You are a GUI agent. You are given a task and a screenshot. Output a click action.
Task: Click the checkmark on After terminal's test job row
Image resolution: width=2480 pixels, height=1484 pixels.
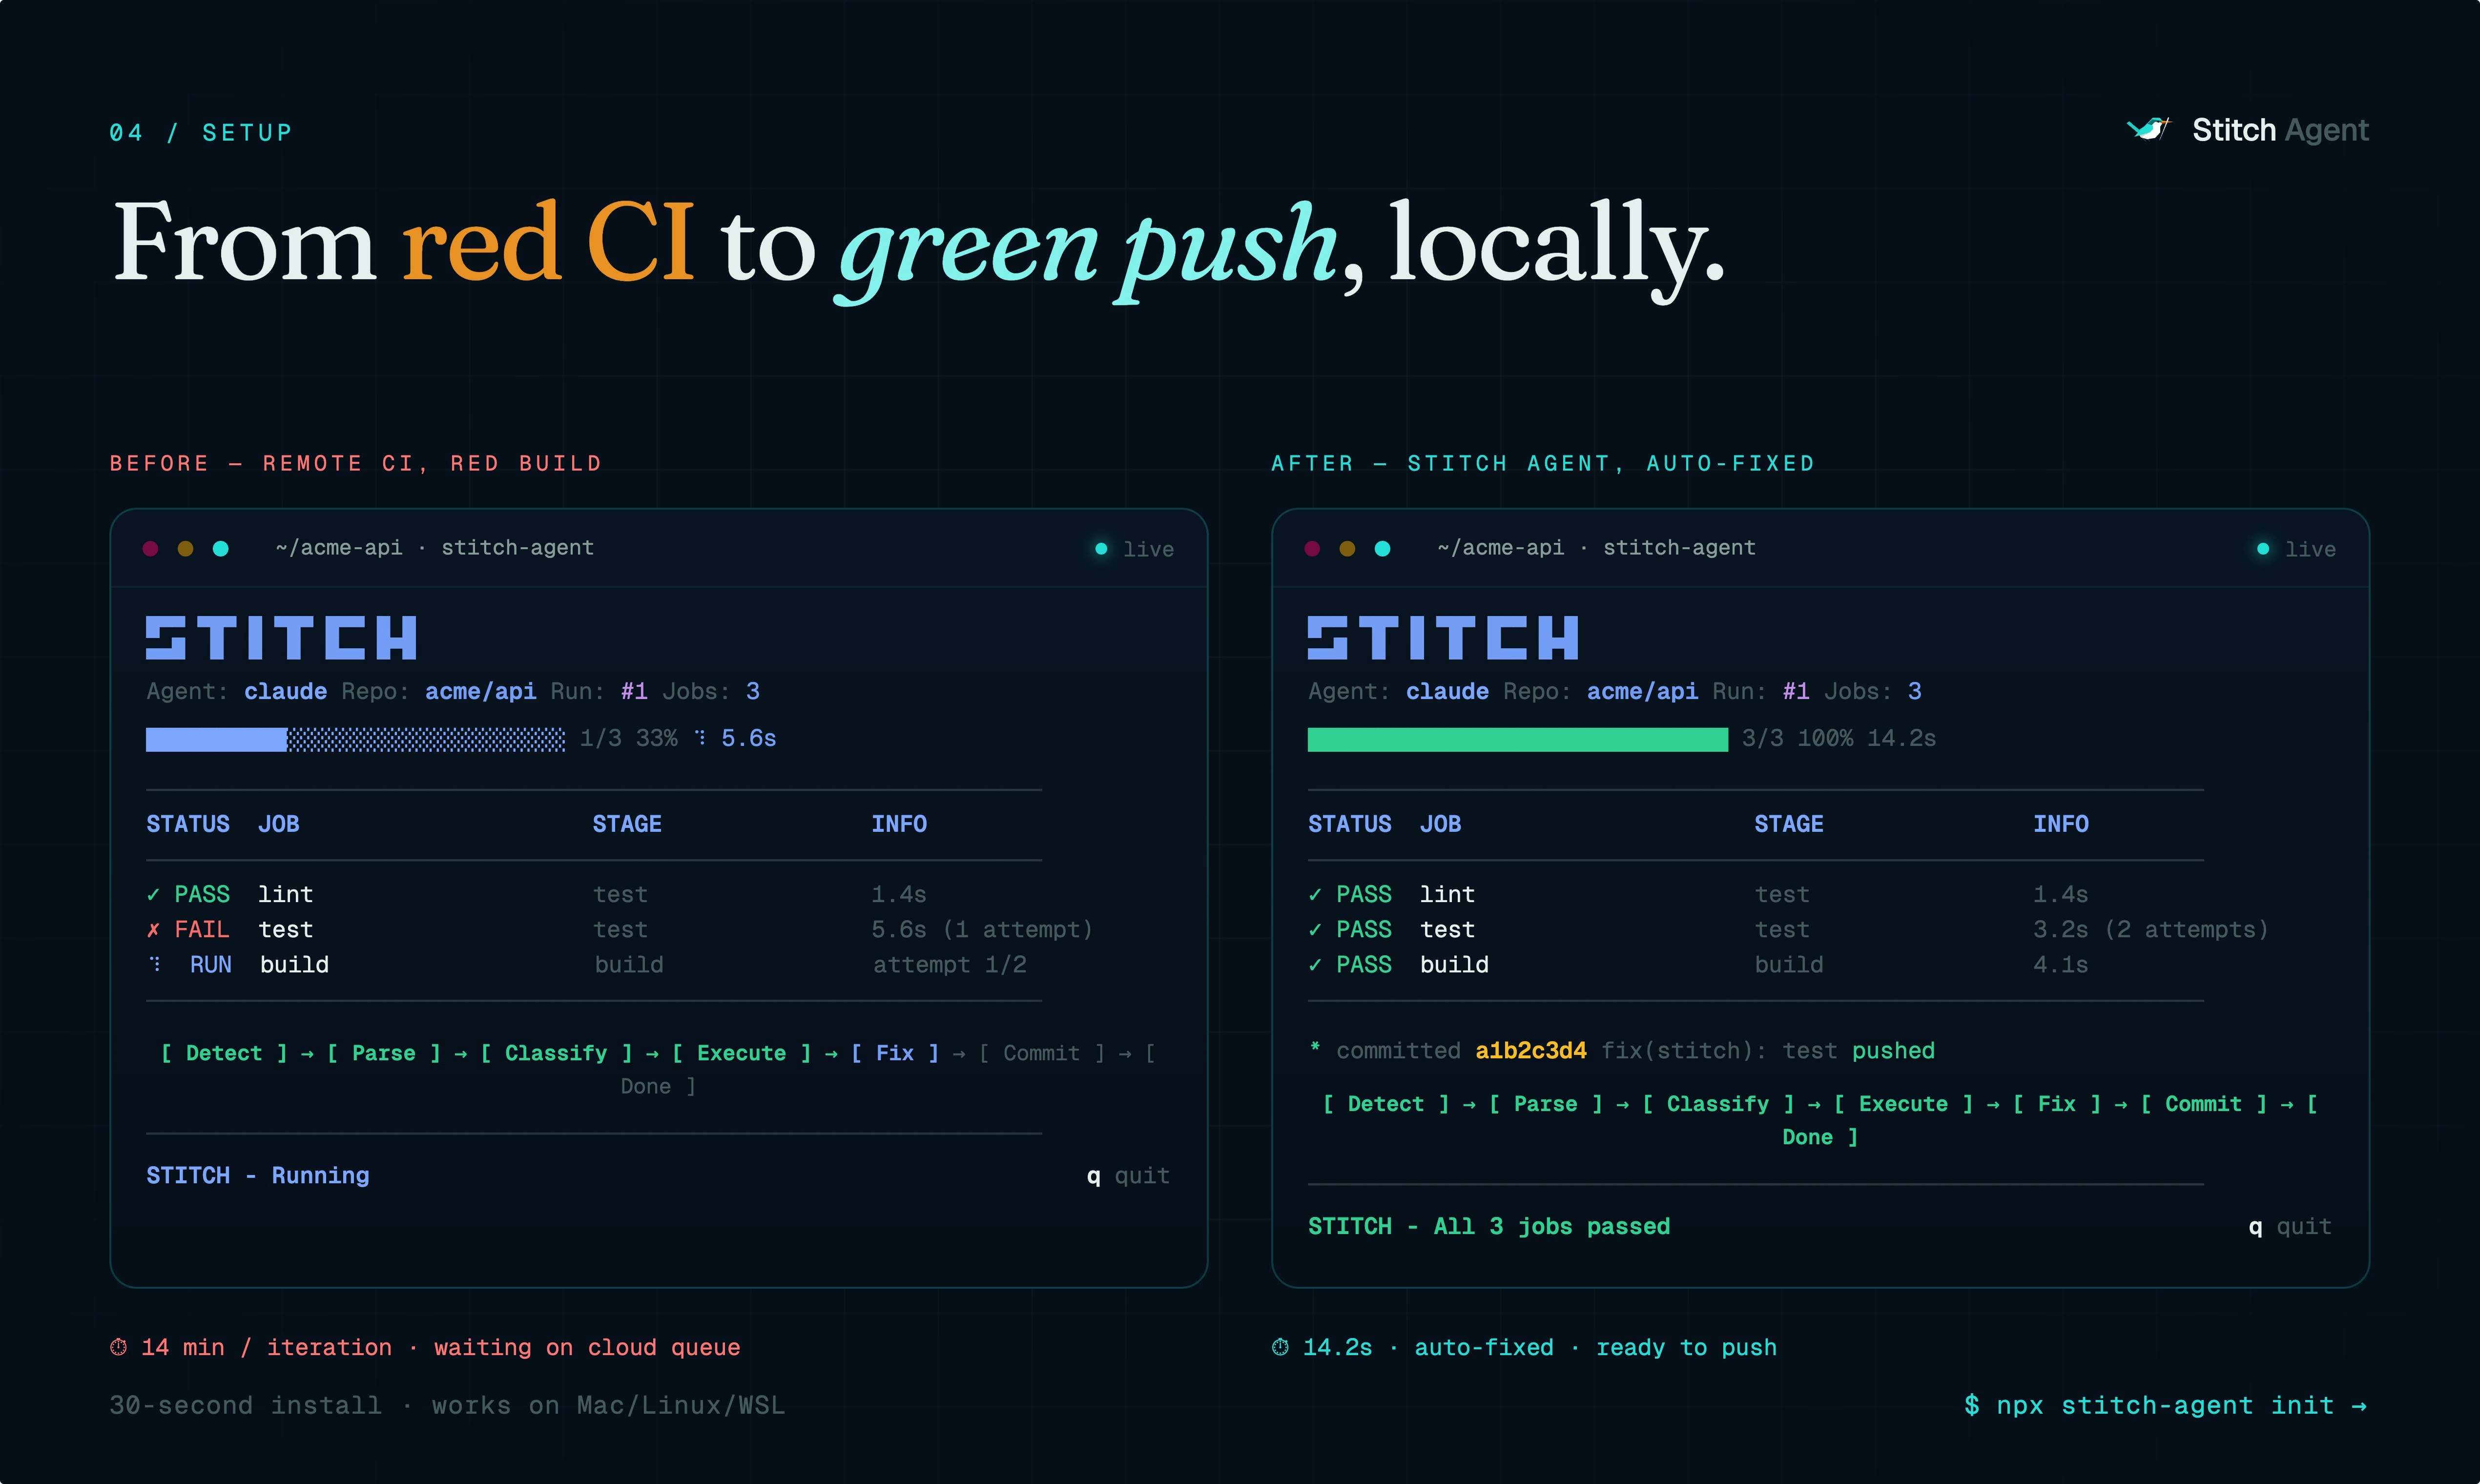coord(1315,930)
